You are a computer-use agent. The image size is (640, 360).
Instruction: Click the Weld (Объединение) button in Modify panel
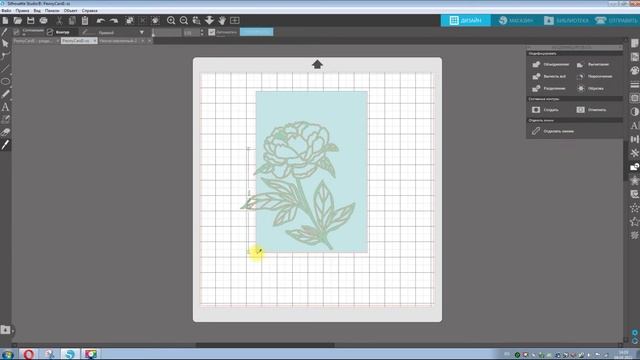pyautogui.click(x=550, y=64)
